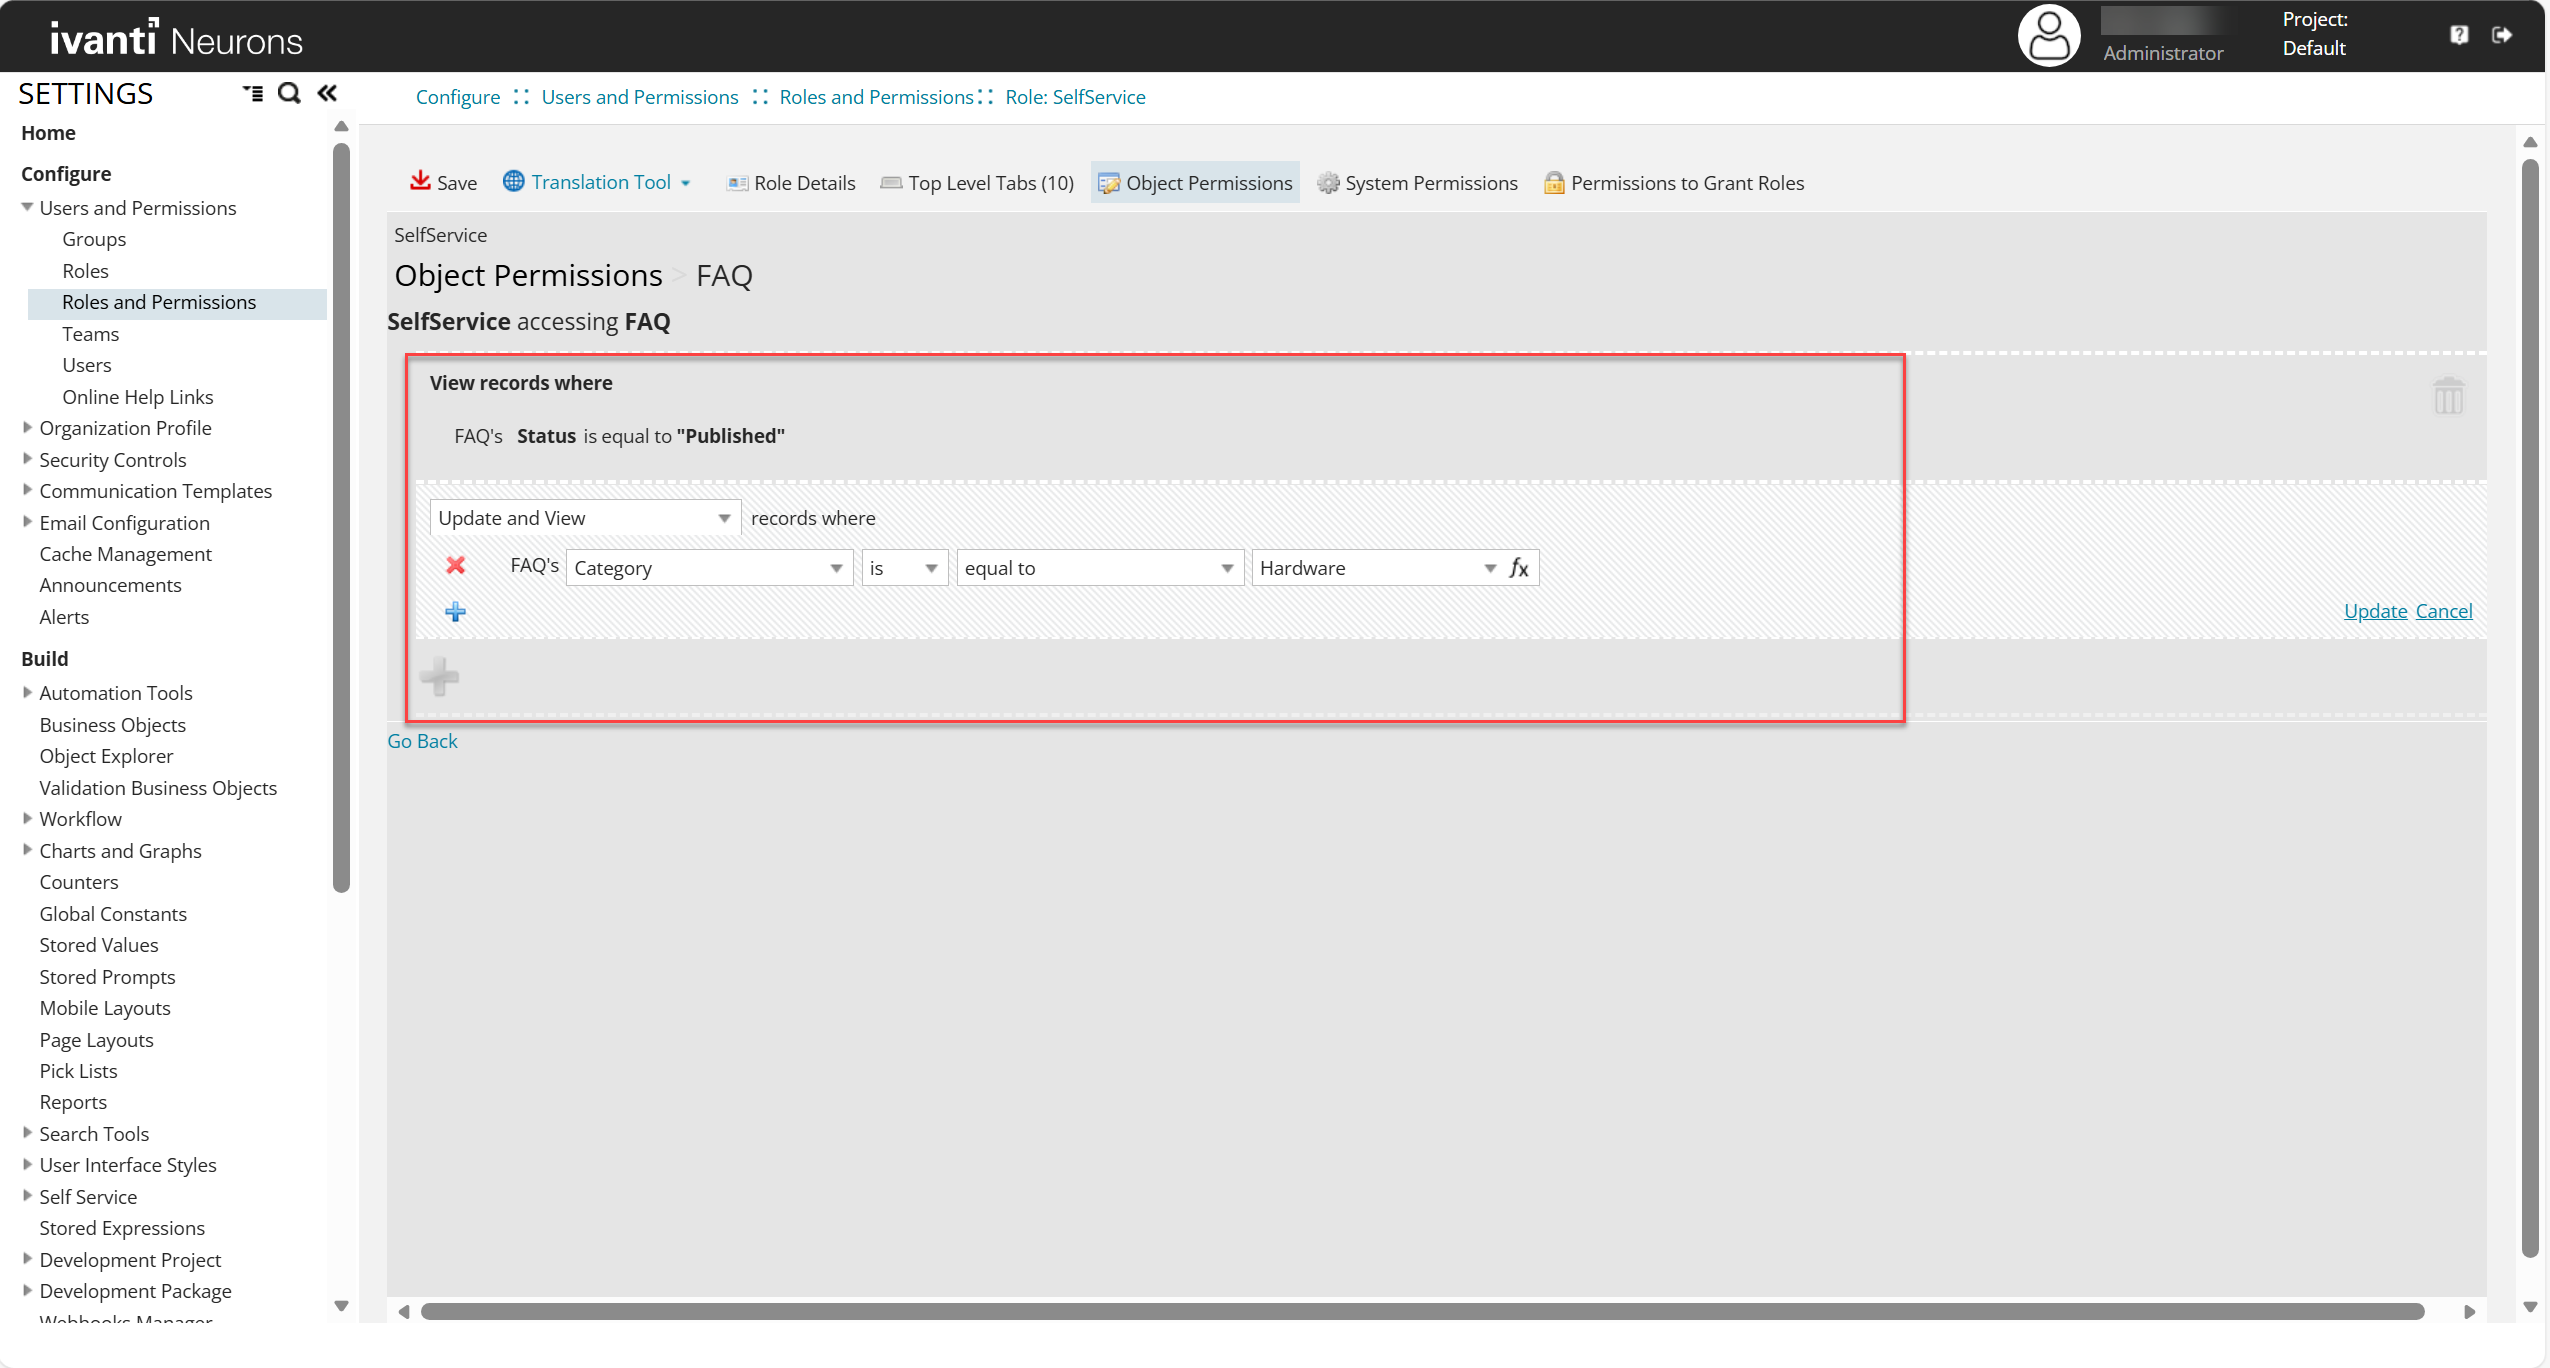Click the settings search magnifier icon
The image size is (2550, 1368).
tap(289, 93)
